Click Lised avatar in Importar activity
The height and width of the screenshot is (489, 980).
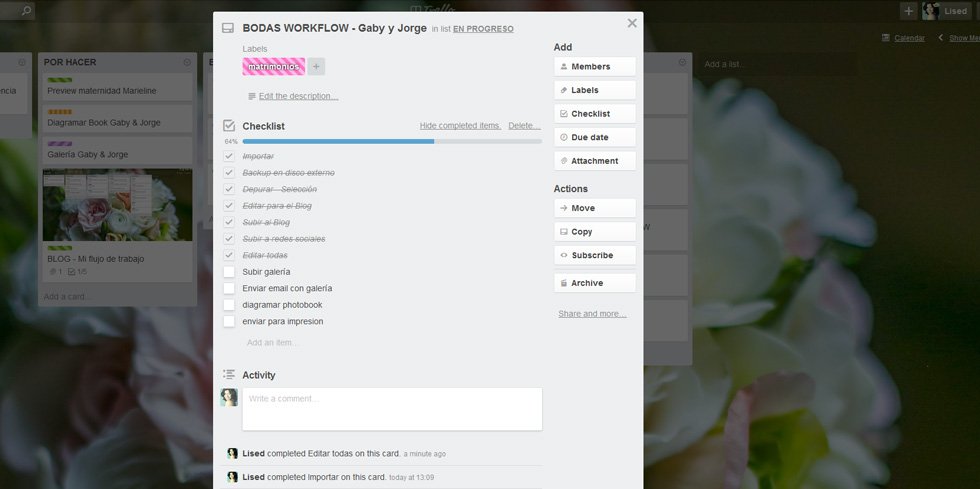[232, 476]
